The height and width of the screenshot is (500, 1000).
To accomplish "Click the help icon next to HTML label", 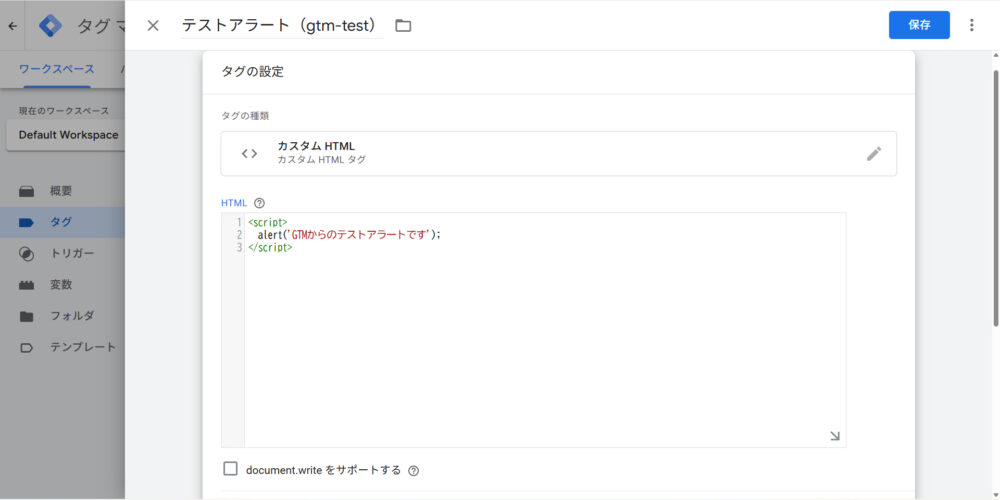I will tap(260, 202).
